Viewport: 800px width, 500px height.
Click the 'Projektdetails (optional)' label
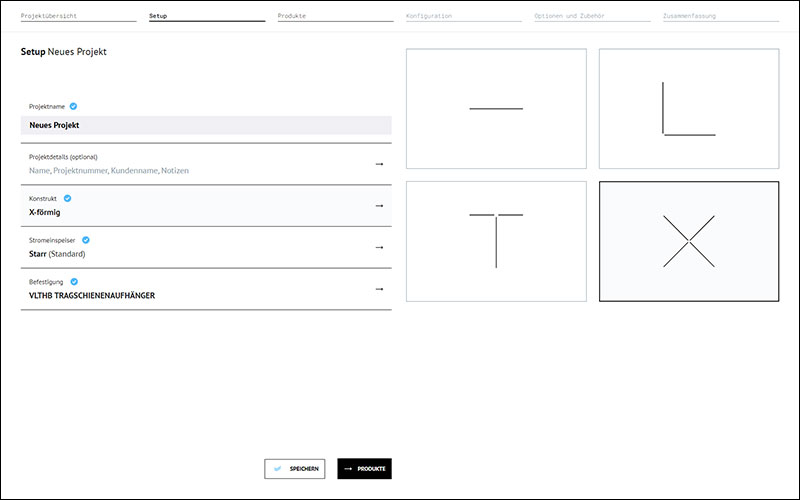63,157
